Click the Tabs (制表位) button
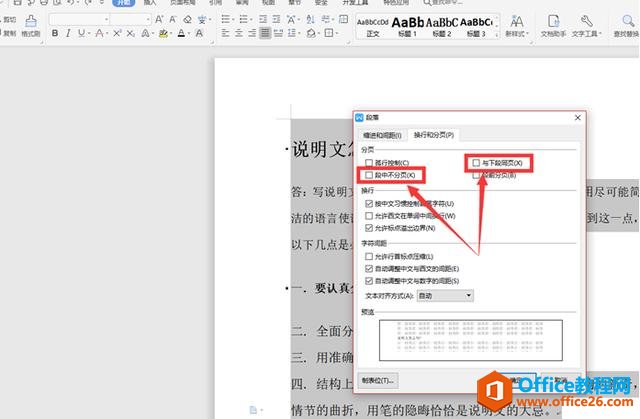The width and height of the screenshot is (640, 419). [378, 380]
